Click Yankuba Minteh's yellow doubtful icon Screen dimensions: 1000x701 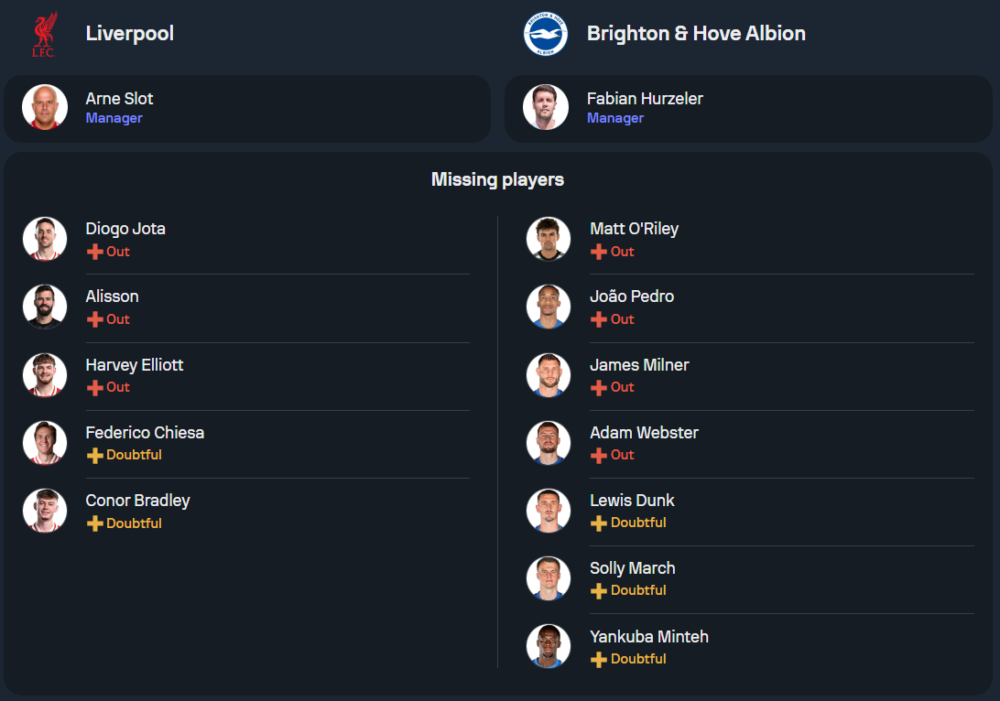(x=599, y=659)
